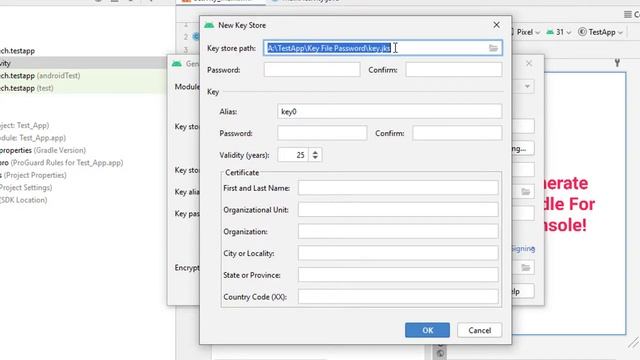The height and width of the screenshot is (360, 640).
Task: Click the City or Locality field
Action: 398,253
